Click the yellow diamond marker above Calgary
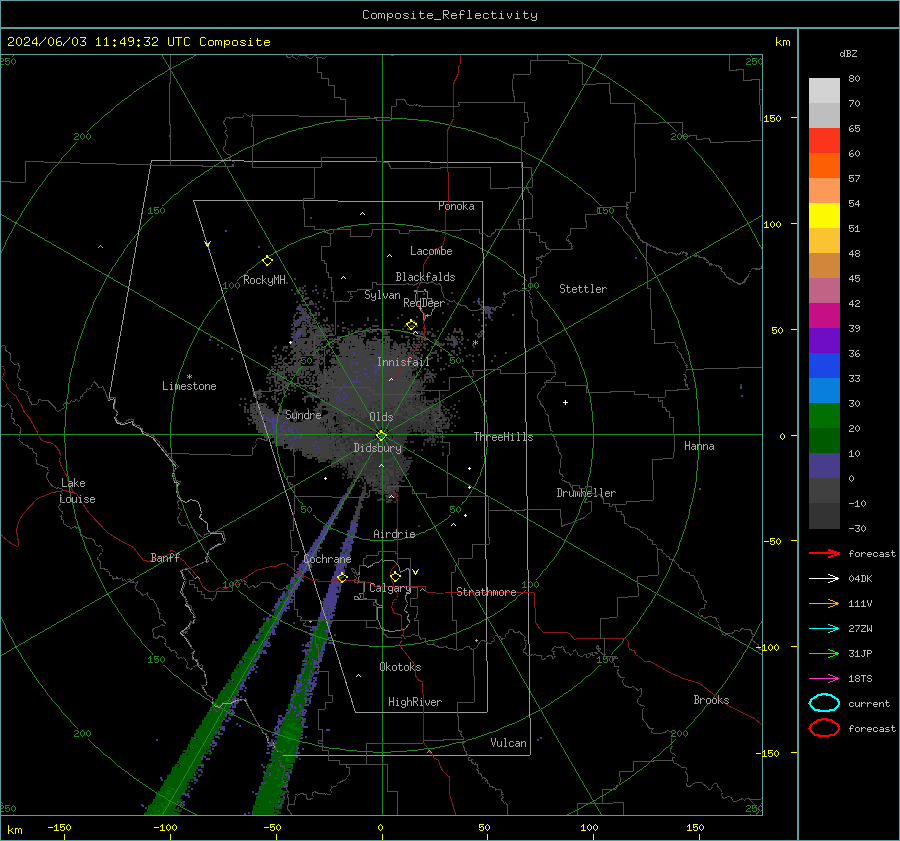Viewport: 900px width, 841px height. pos(395,576)
